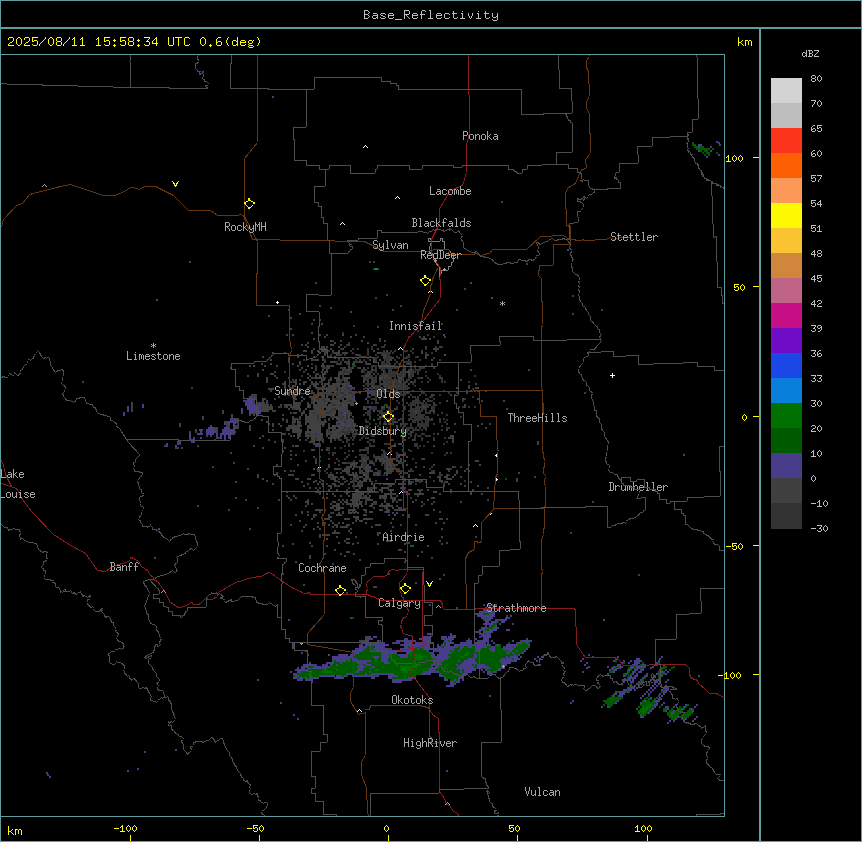Image resolution: width=862 pixels, height=842 pixels.
Task: Click the Lacombe city label
Action: pos(450,191)
